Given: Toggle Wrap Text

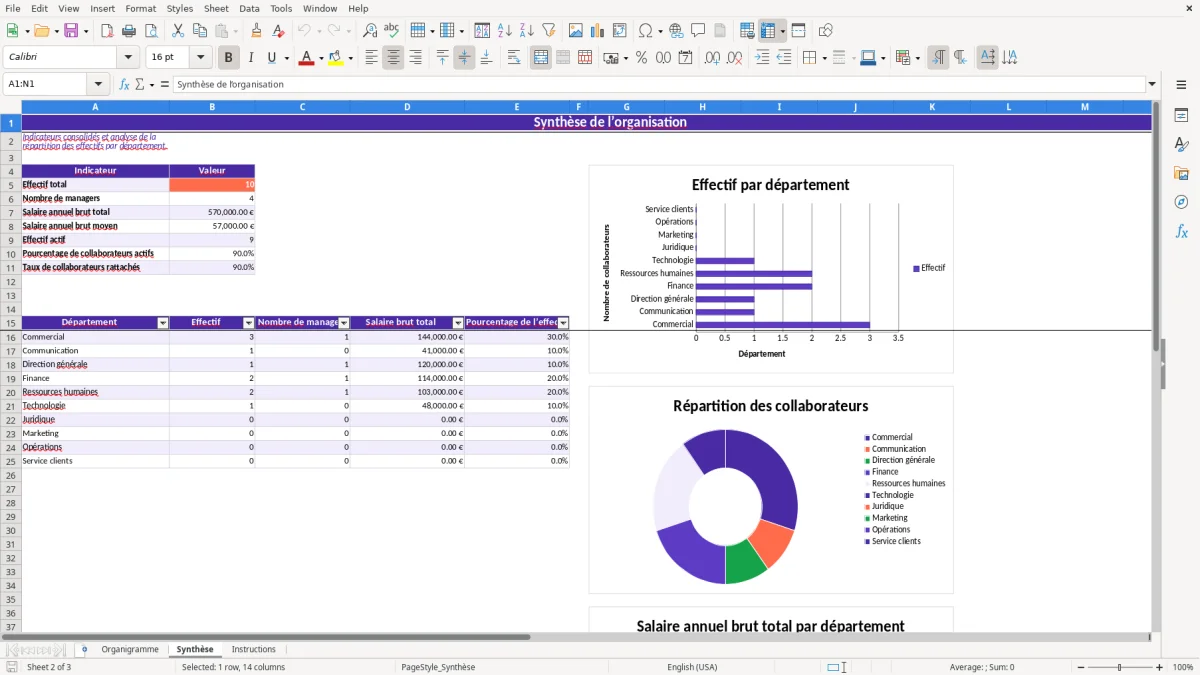Looking at the screenshot, I should tap(514, 58).
